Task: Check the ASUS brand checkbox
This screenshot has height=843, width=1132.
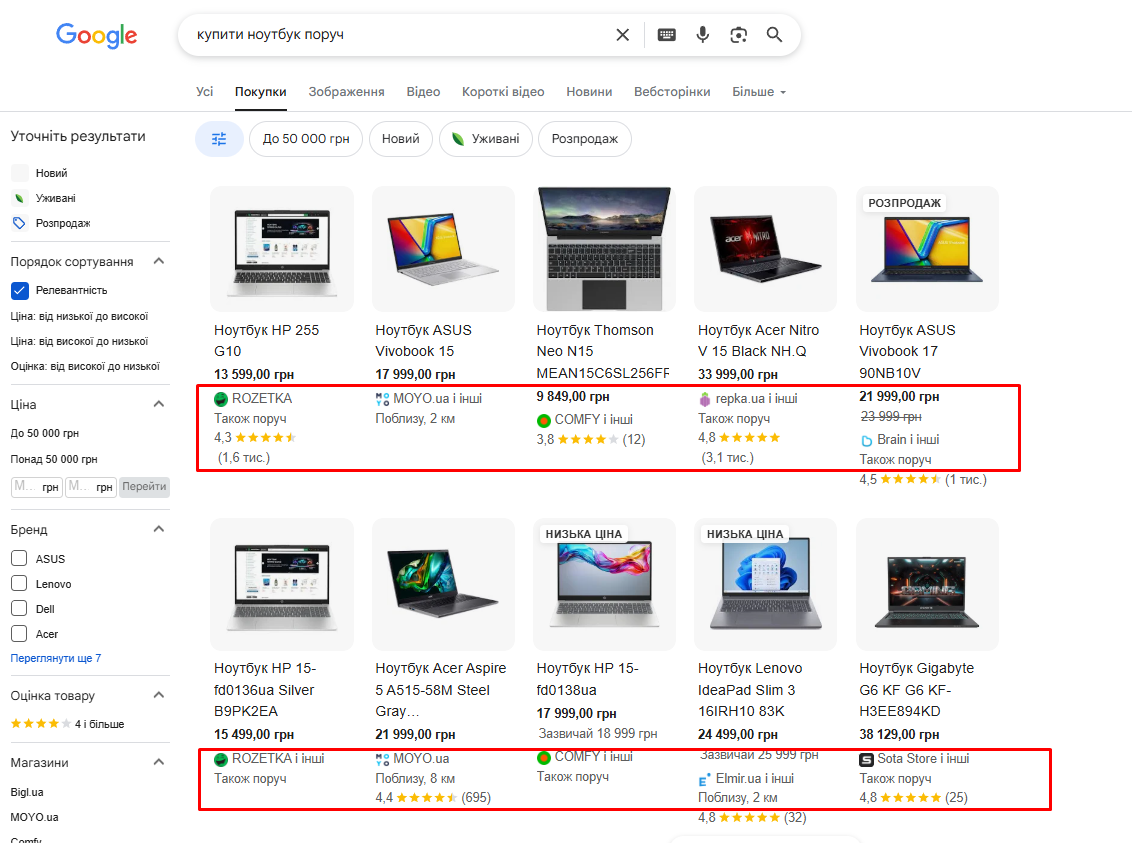Action: [19, 559]
